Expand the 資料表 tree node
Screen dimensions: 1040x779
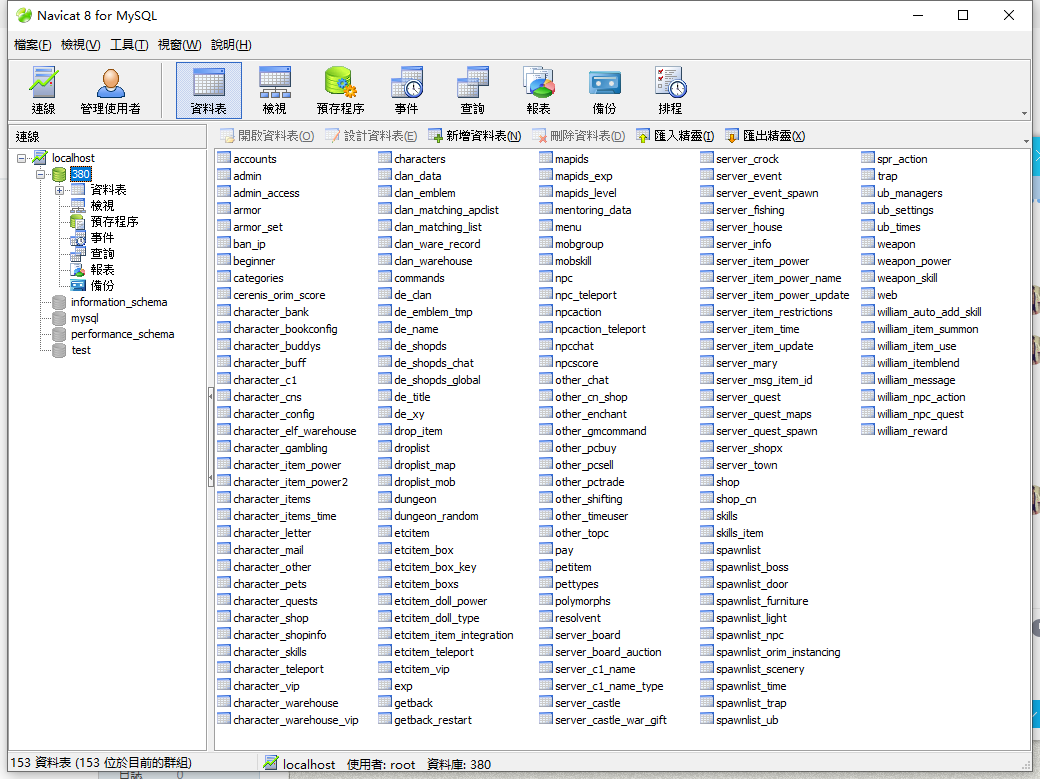pyautogui.click(x=59, y=190)
